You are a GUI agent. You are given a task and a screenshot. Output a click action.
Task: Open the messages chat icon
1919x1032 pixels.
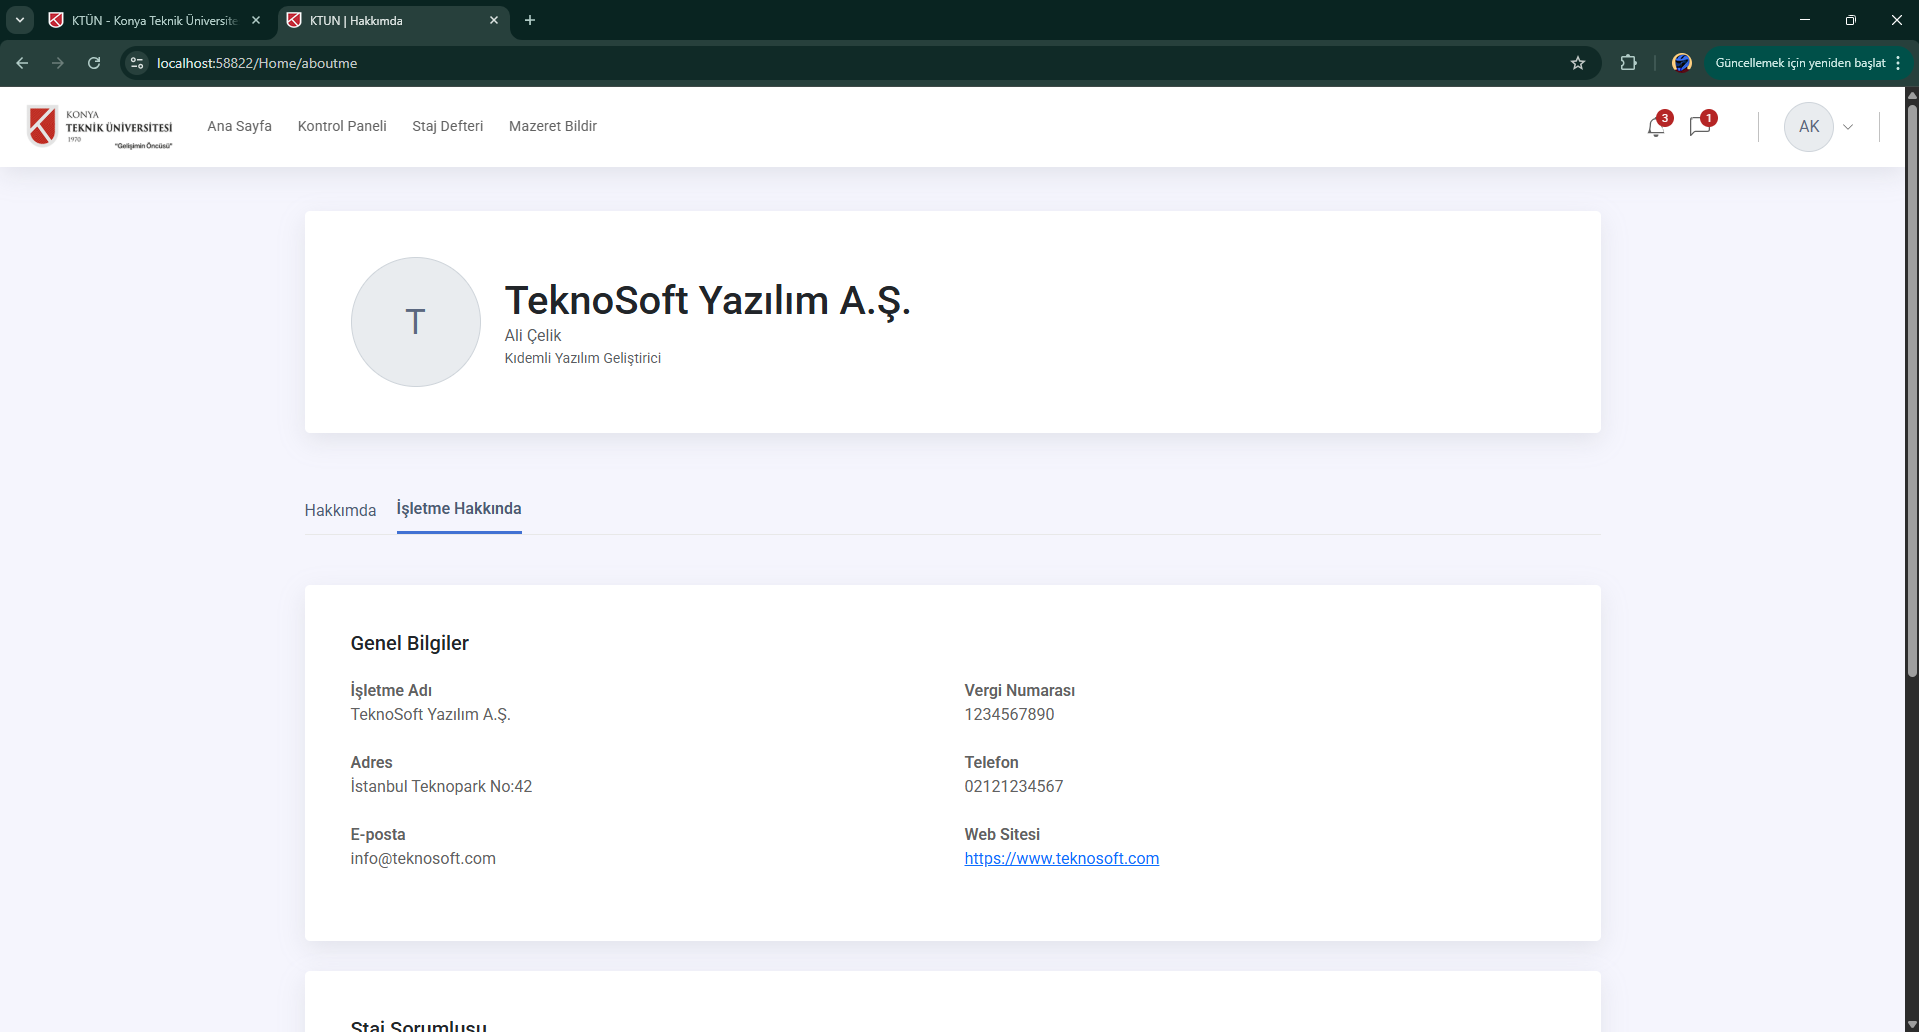point(1699,127)
